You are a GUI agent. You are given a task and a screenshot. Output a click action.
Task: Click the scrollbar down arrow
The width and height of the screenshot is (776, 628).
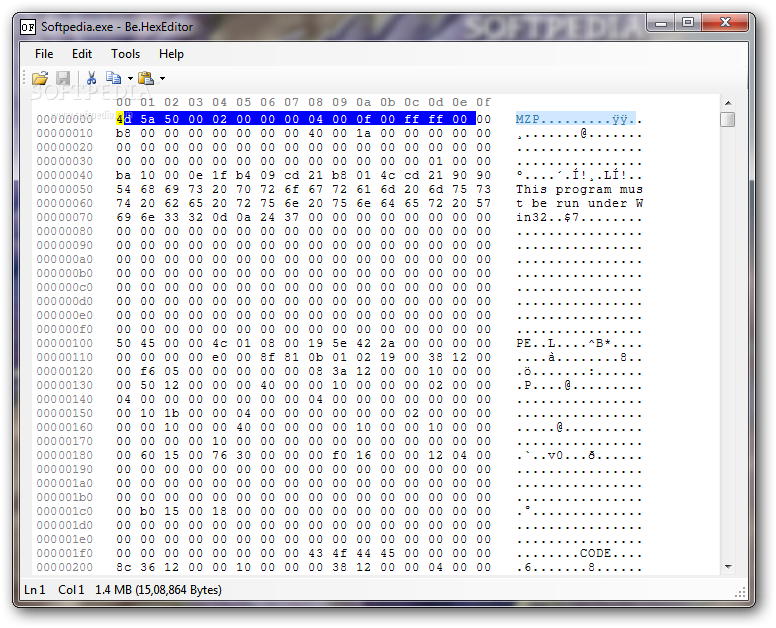tap(728, 567)
